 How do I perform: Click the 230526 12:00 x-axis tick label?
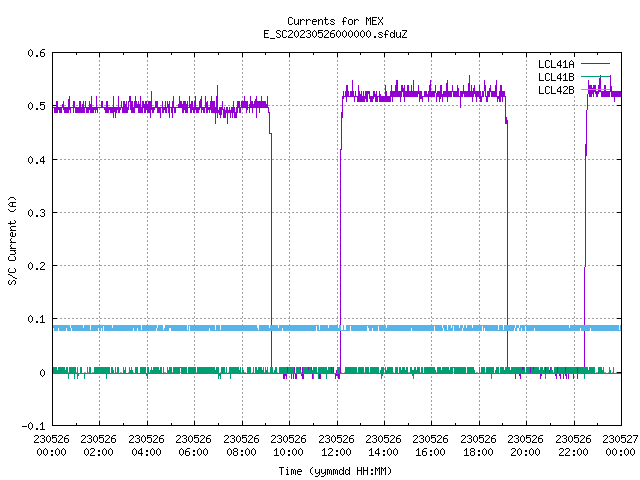pos(336,445)
